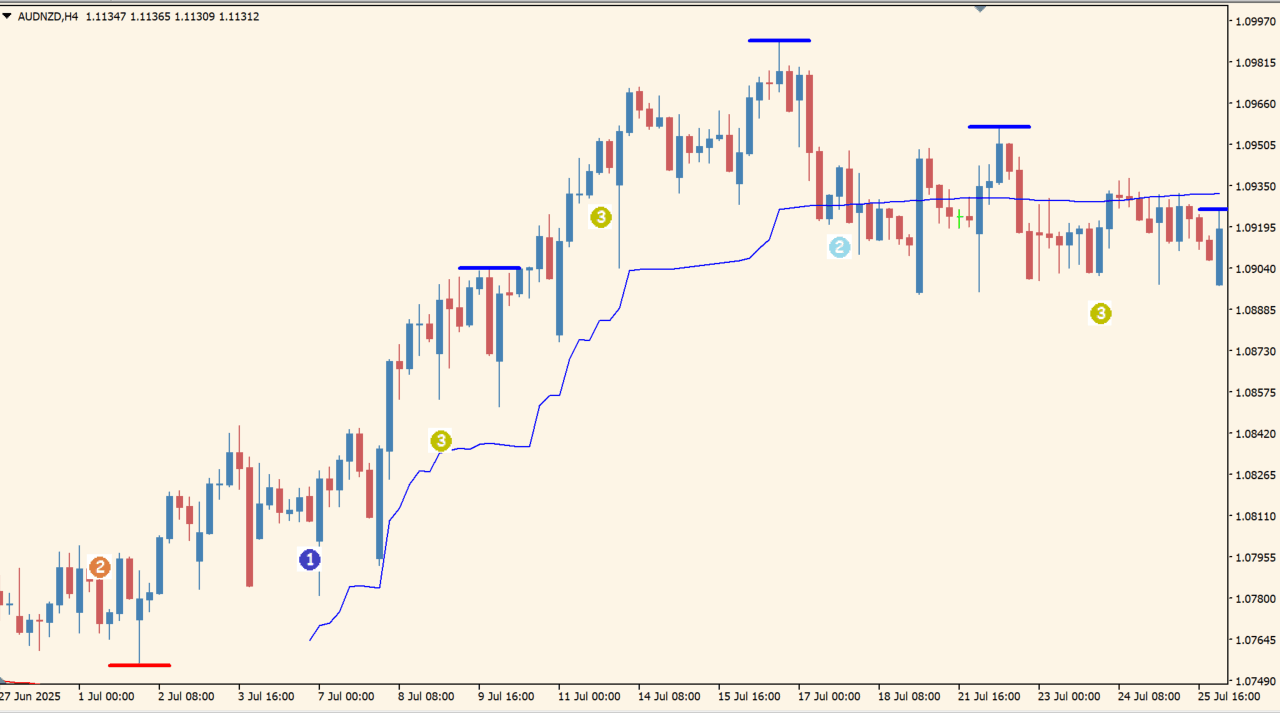1280x713 pixels.
Task: Click the small green cross marker
Action: tap(959, 217)
